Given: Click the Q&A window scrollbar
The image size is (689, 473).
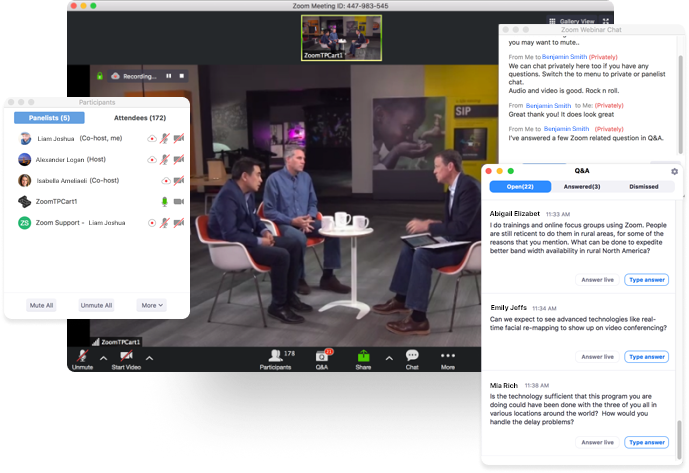Looking at the screenshot, I should pos(679,440).
